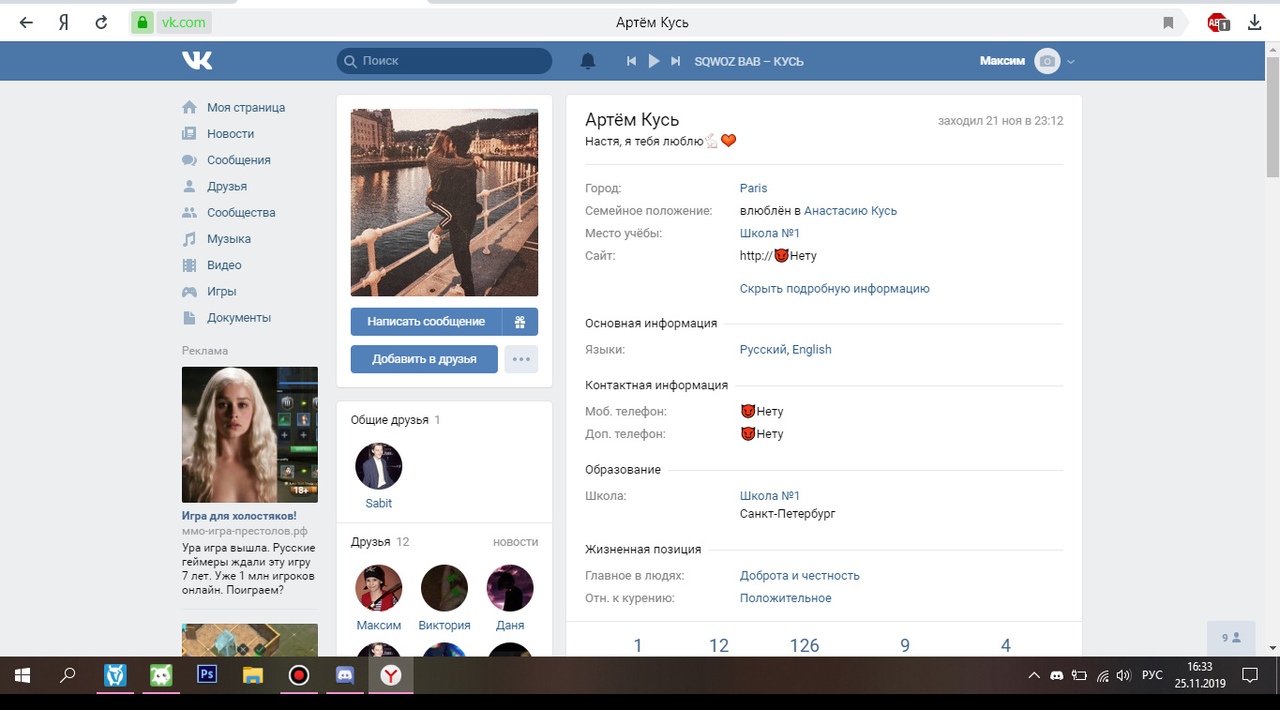Open the notifications bell
This screenshot has height=710, width=1280.
click(x=588, y=61)
